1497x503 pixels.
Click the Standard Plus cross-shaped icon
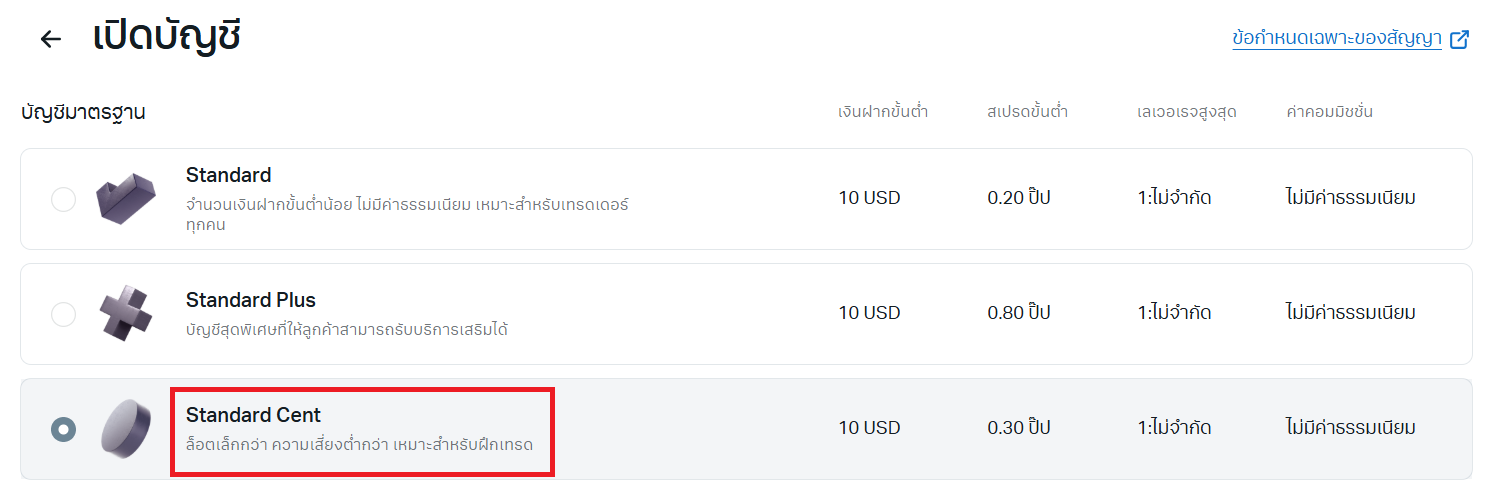[126, 314]
